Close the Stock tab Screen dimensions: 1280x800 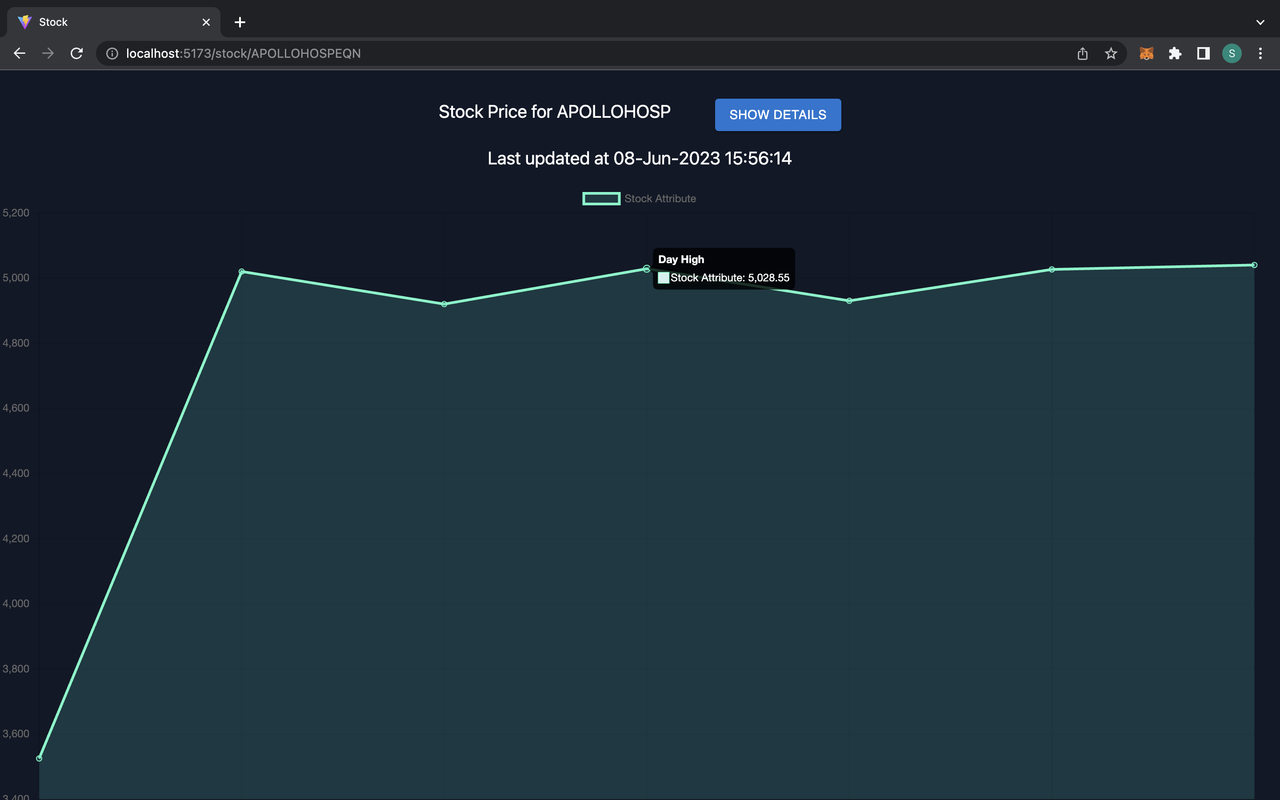coord(206,22)
